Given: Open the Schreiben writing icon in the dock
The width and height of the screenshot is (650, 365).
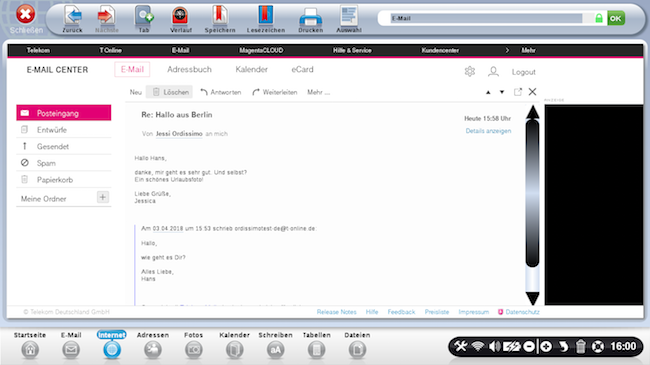Looking at the screenshot, I should 276,350.
